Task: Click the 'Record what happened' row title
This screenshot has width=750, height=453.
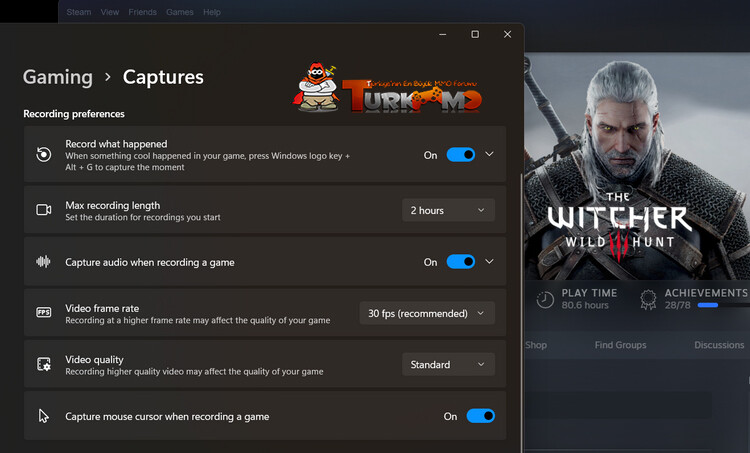Action: point(116,144)
